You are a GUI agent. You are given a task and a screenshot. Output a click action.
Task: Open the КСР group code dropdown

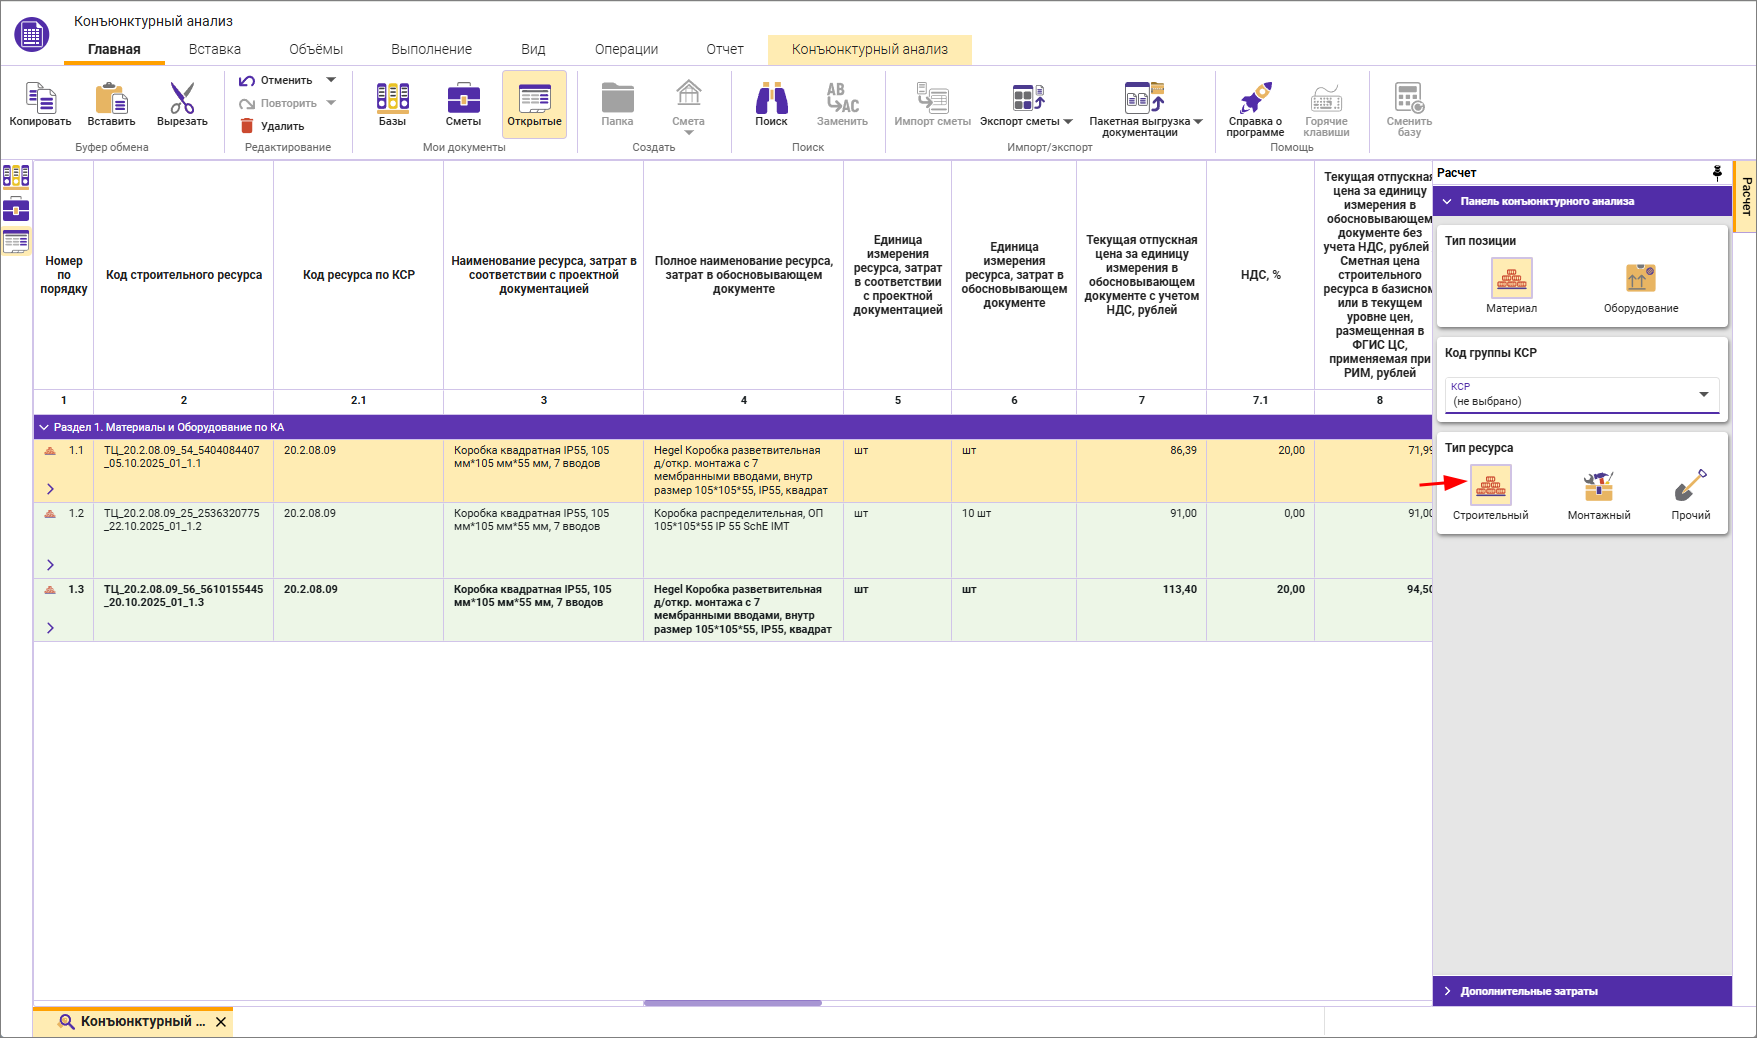coord(1703,395)
